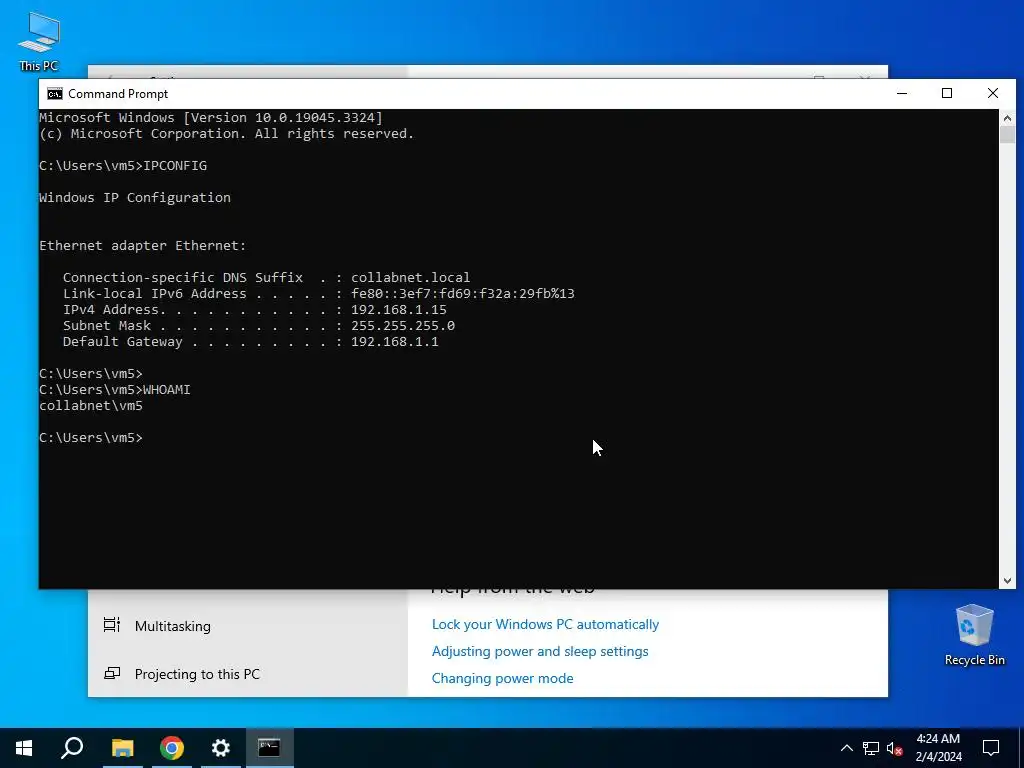
Task: Open the This PC desktop icon
Action: (39, 42)
